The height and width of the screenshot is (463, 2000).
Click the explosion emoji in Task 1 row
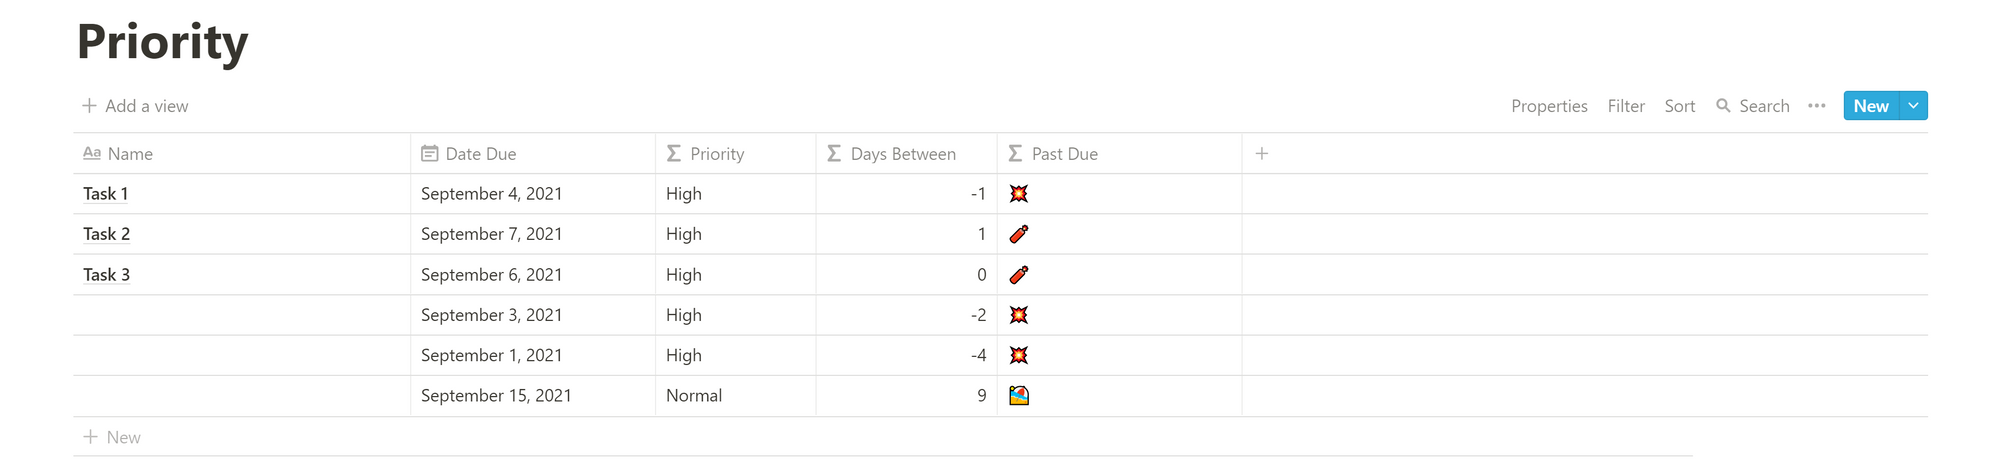pos(1019,193)
